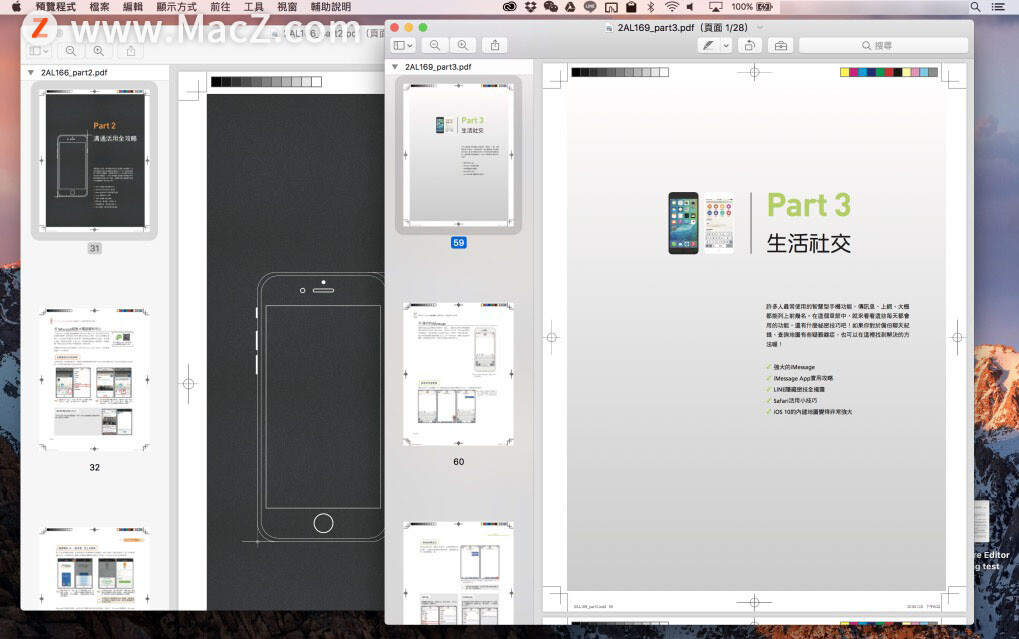Click the Dropbox menu bar icon

click(x=530, y=7)
